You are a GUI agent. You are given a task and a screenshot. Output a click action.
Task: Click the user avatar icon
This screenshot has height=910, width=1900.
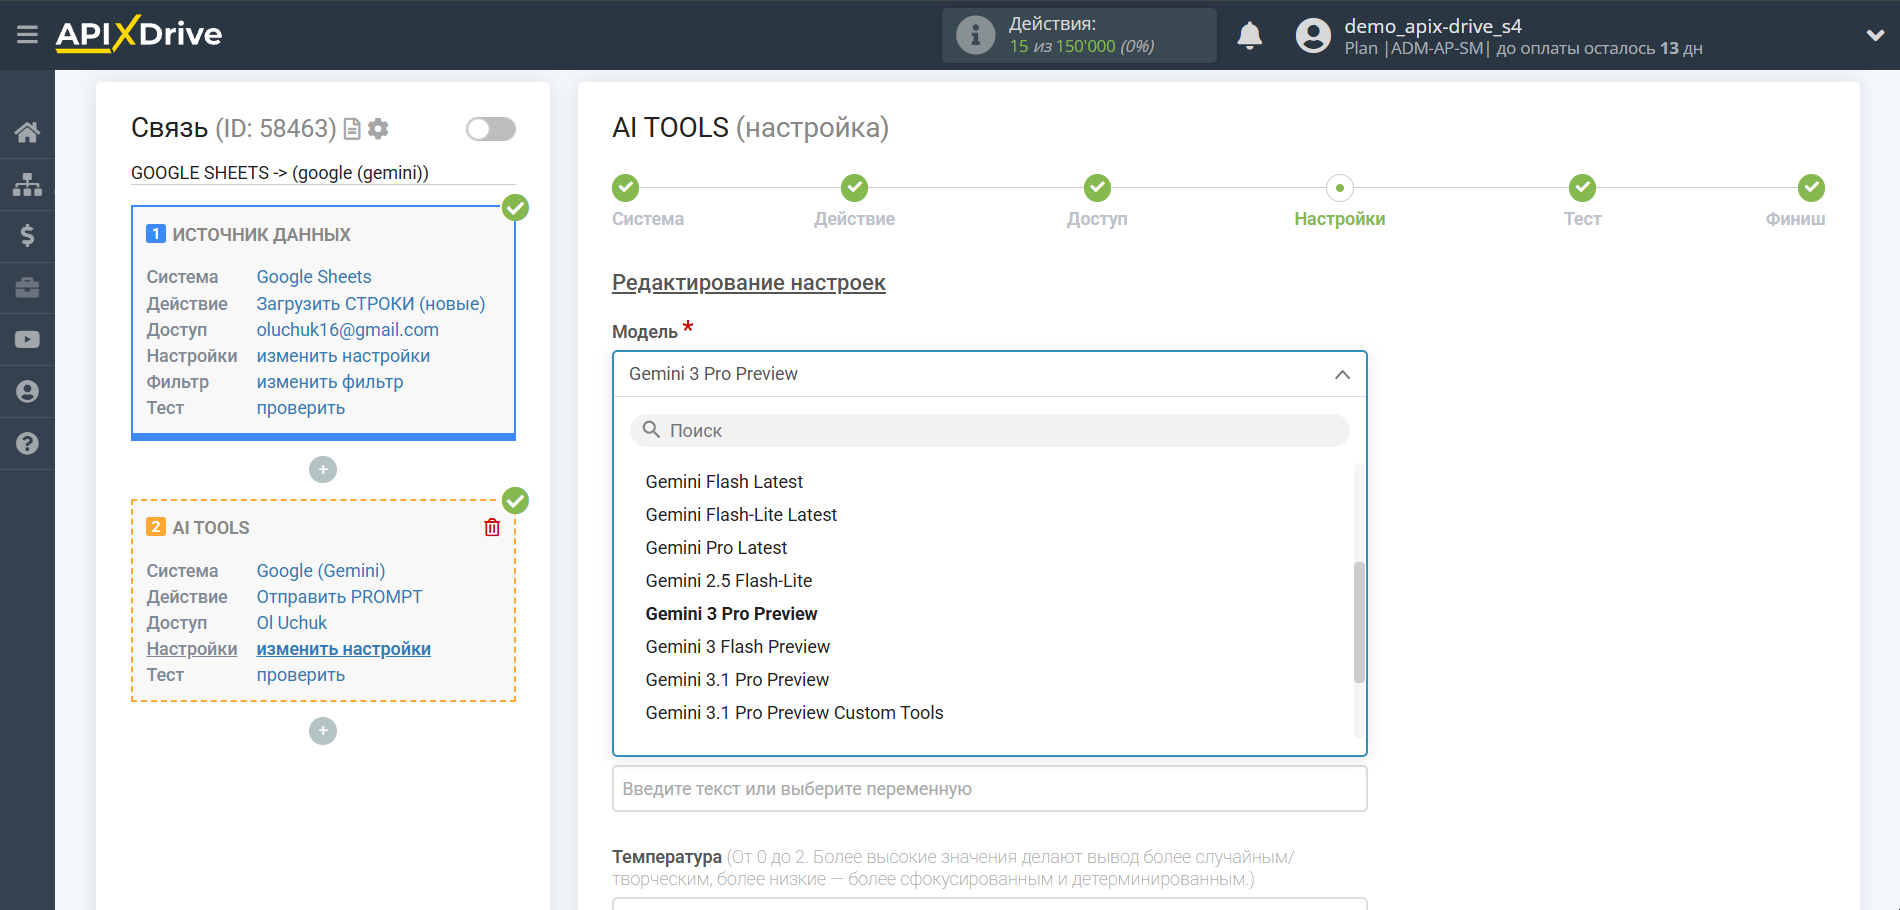point(1313,35)
